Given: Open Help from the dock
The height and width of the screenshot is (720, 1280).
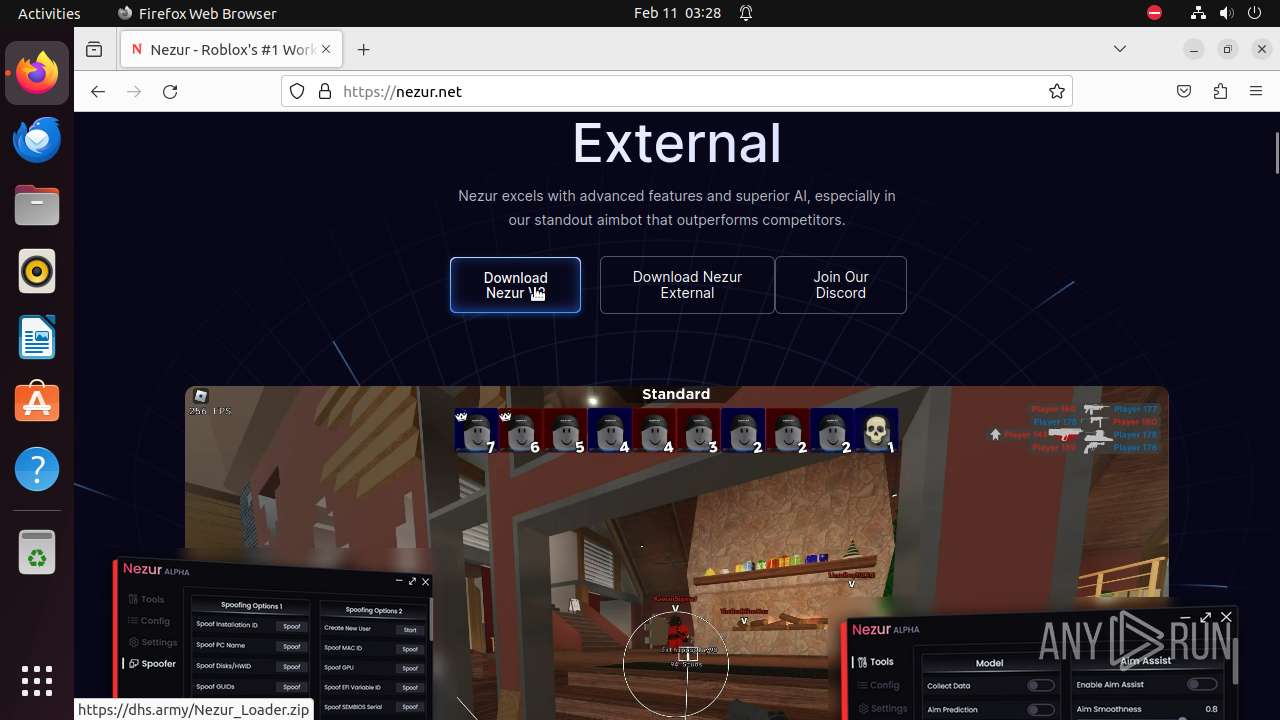Looking at the screenshot, I should (37, 469).
